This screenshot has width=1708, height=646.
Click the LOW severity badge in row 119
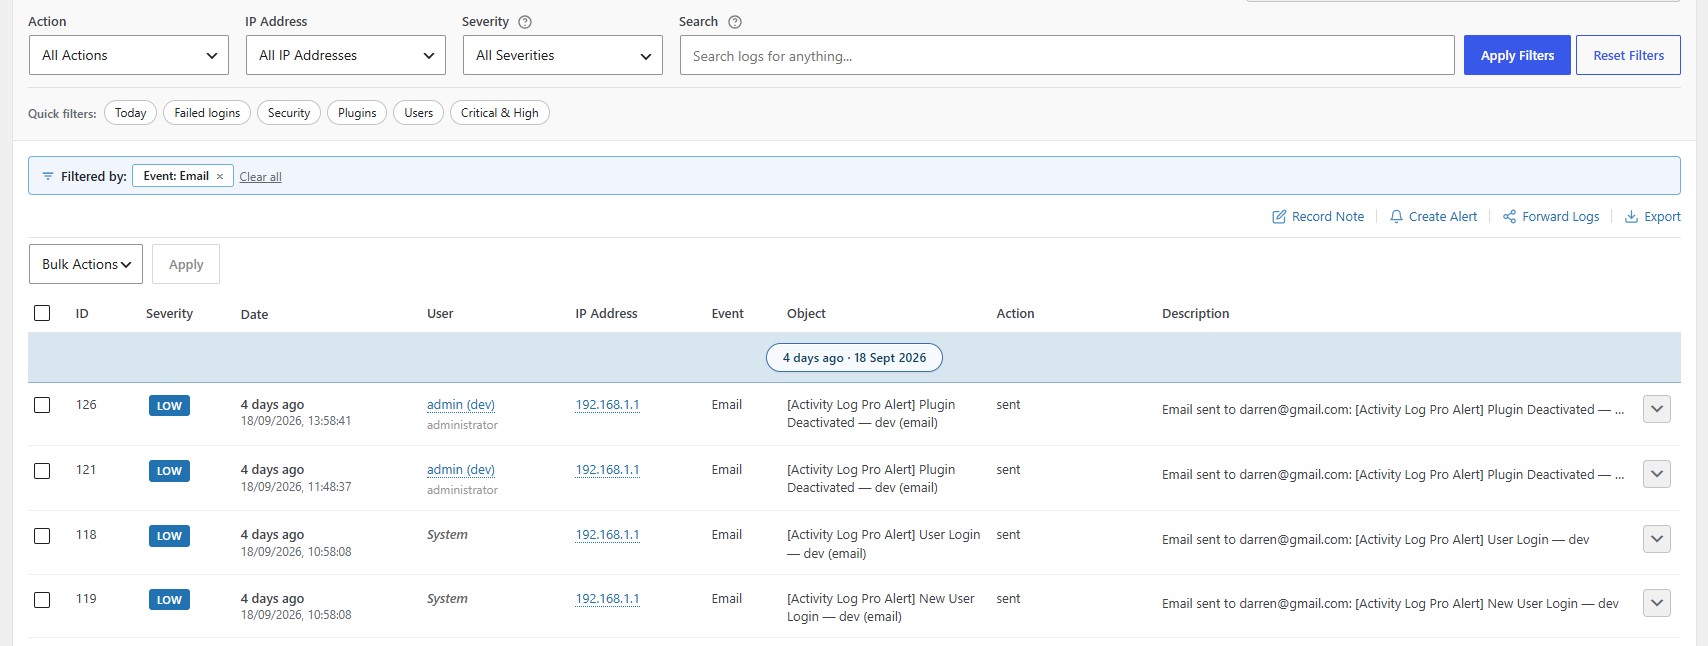click(169, 600)
